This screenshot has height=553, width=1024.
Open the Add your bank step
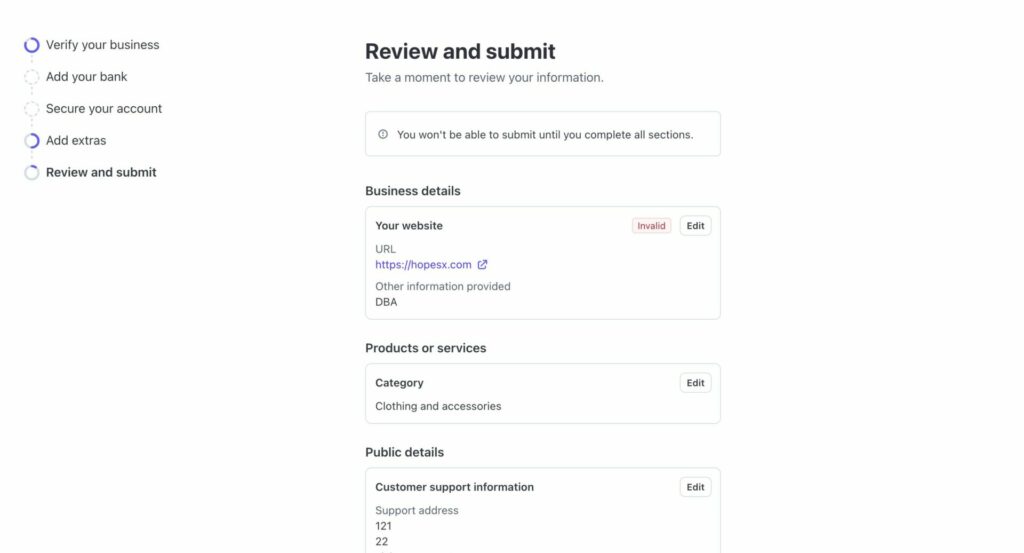(86, 77)
